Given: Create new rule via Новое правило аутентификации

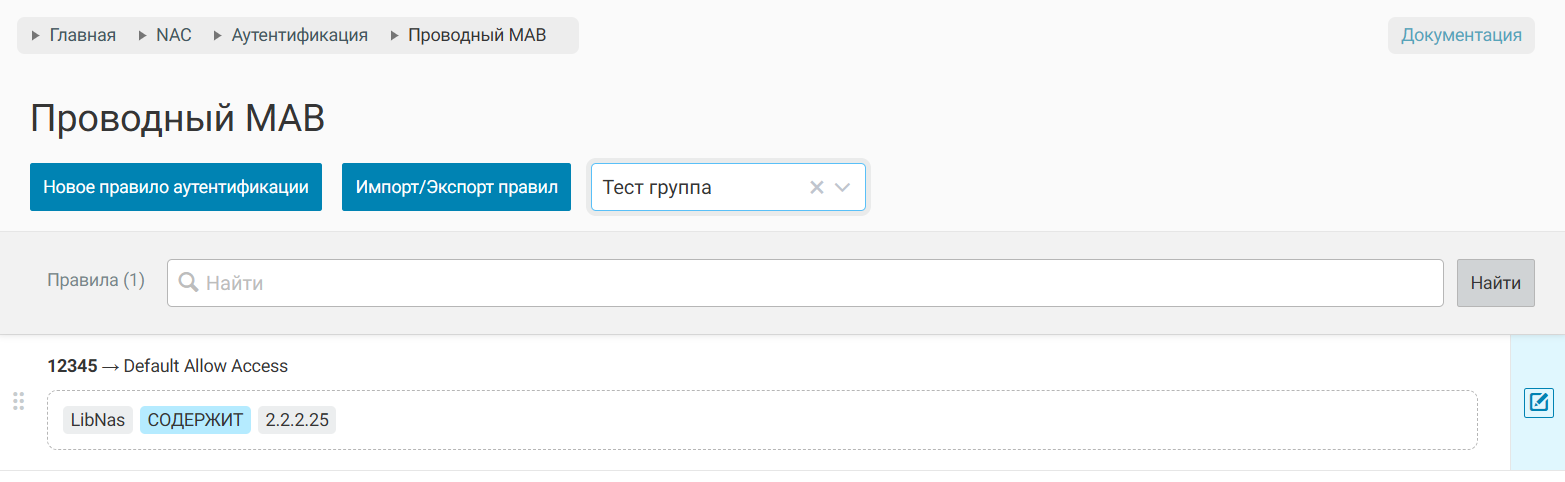Looking at the screenshot, I should tap(176, 188).
